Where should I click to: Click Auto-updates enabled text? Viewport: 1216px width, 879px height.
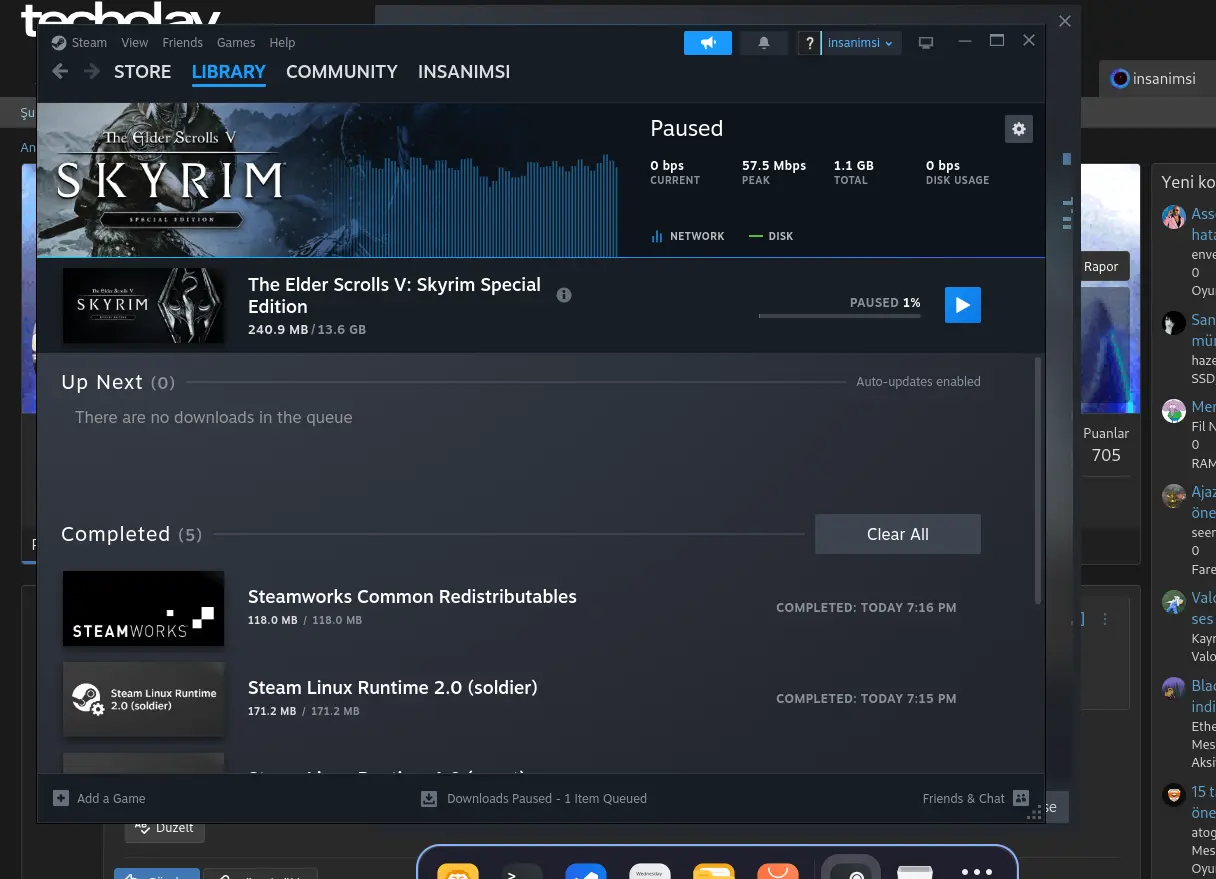(918, 382)
